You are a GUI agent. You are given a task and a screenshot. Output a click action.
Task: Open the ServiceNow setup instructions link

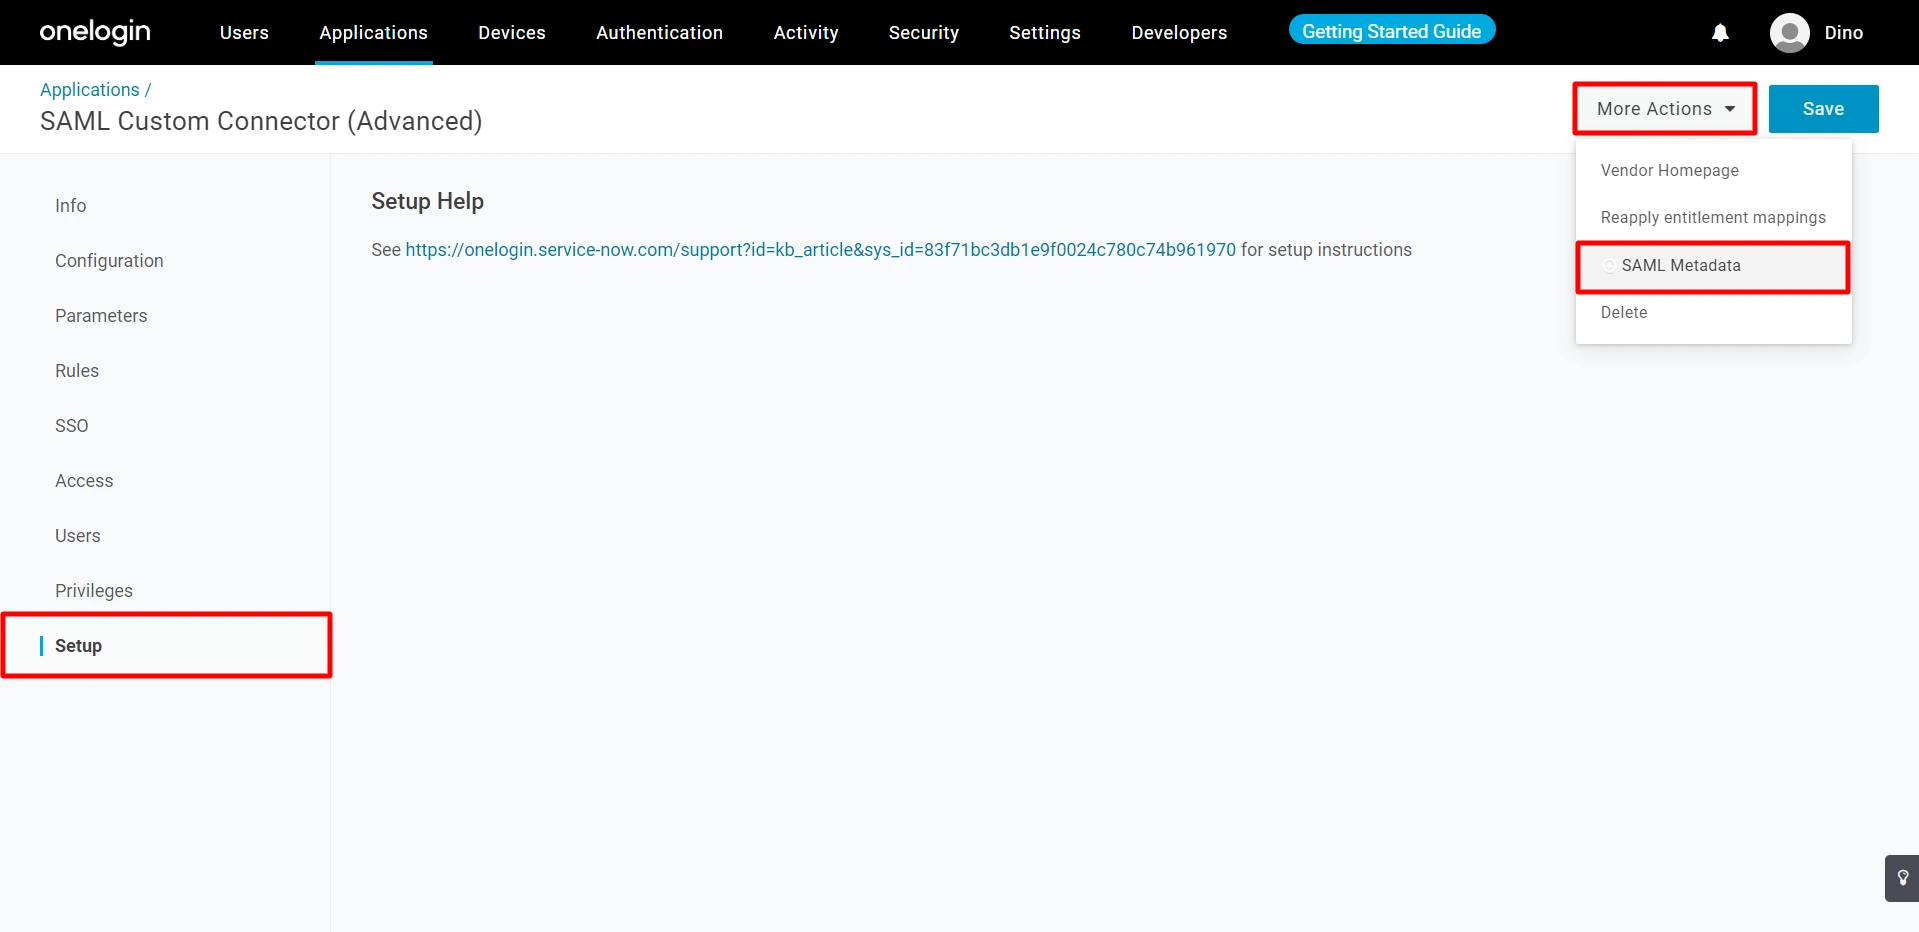click(820, 250)
